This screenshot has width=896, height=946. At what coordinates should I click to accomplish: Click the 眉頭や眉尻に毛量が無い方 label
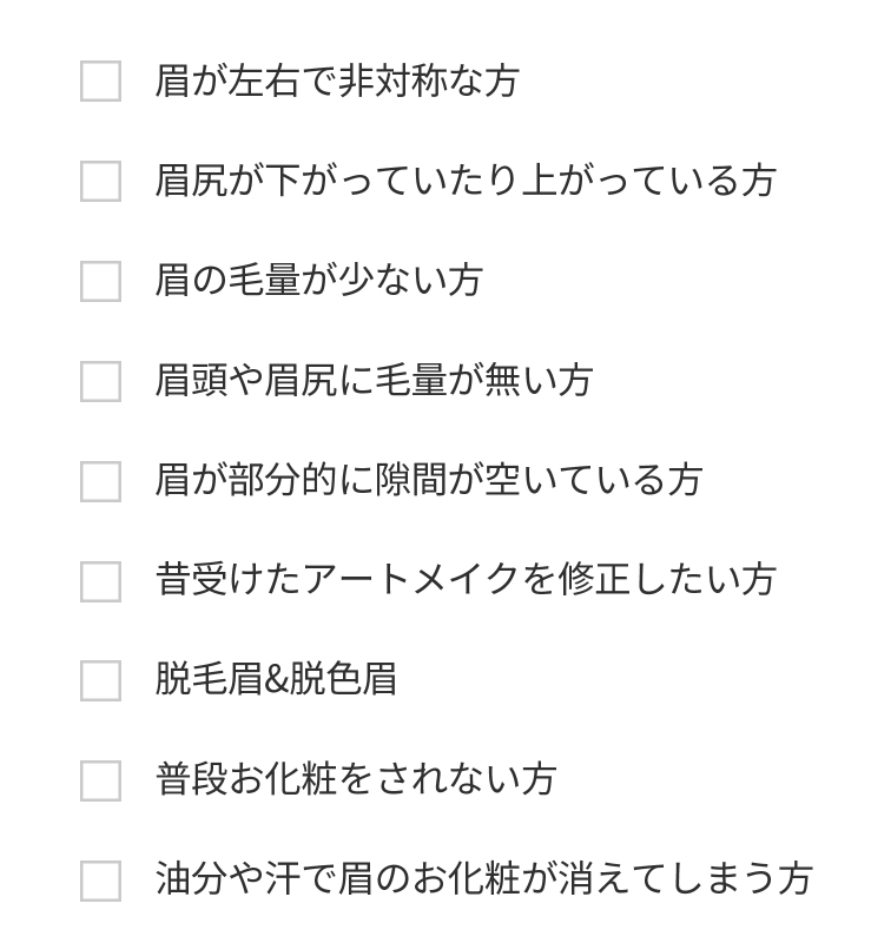coord(373,381)
